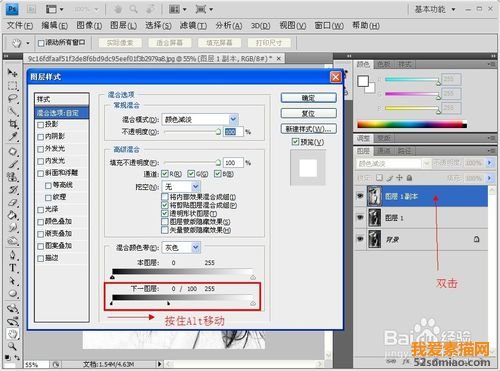Enable the 外发光 outer glow style
This screenshot has width=500, height=371.
pos(41,149)
